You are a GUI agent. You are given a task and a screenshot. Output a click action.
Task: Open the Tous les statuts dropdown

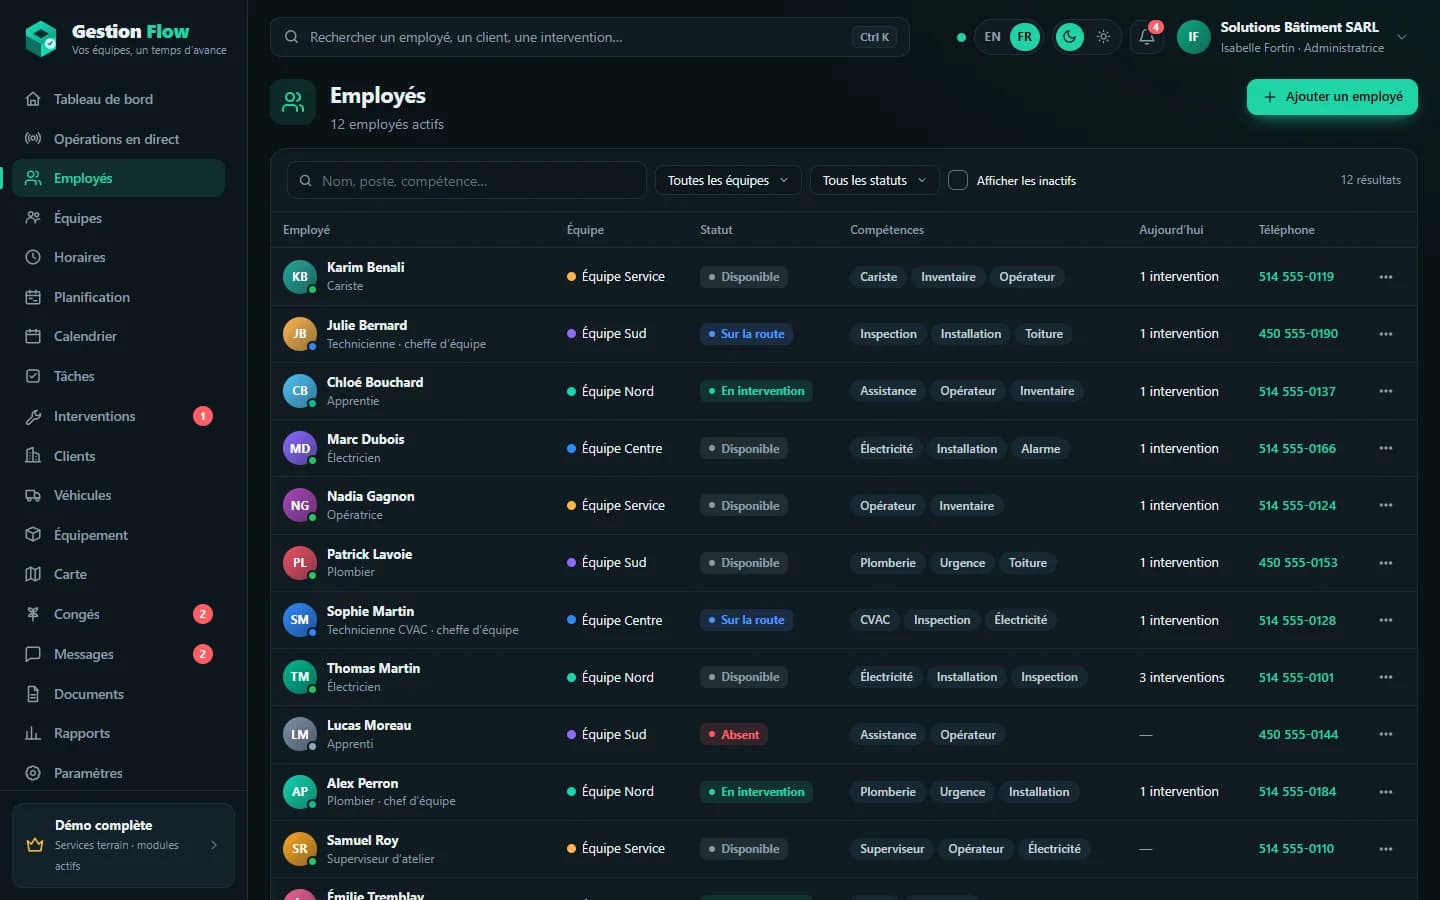(x=874, y=180)
